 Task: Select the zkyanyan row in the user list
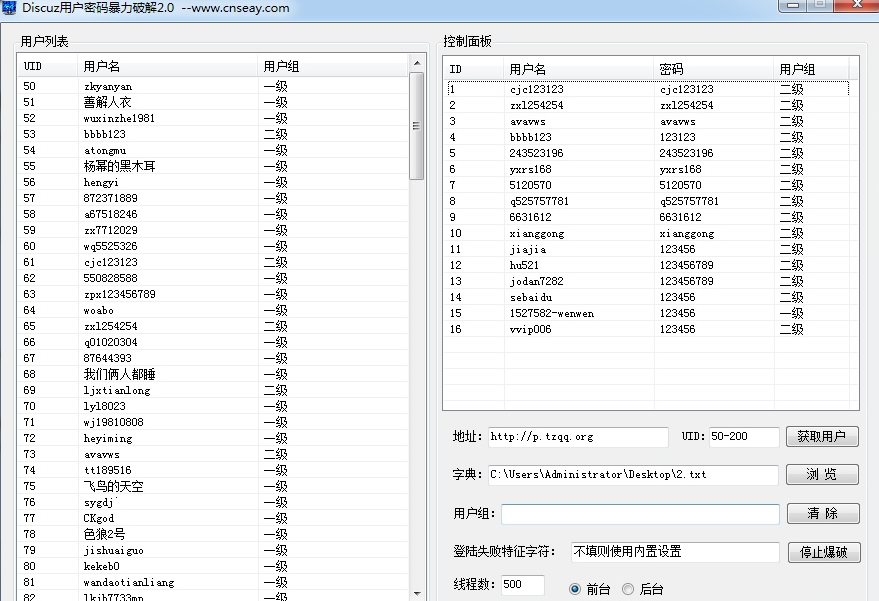[213, 86]
